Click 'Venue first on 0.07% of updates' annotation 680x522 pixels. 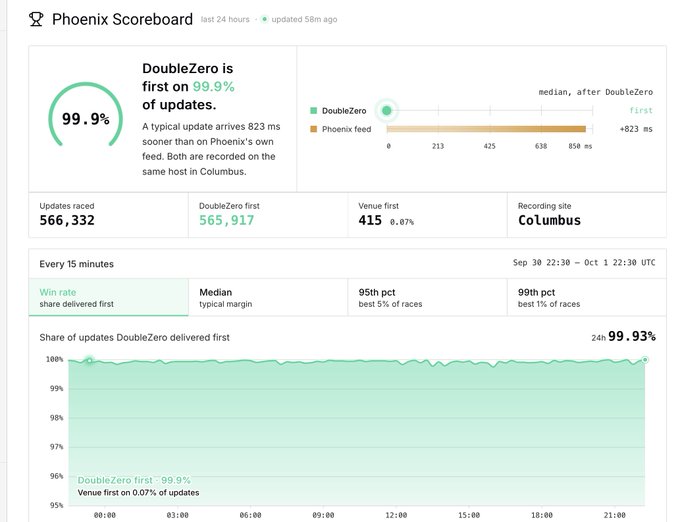138,493
